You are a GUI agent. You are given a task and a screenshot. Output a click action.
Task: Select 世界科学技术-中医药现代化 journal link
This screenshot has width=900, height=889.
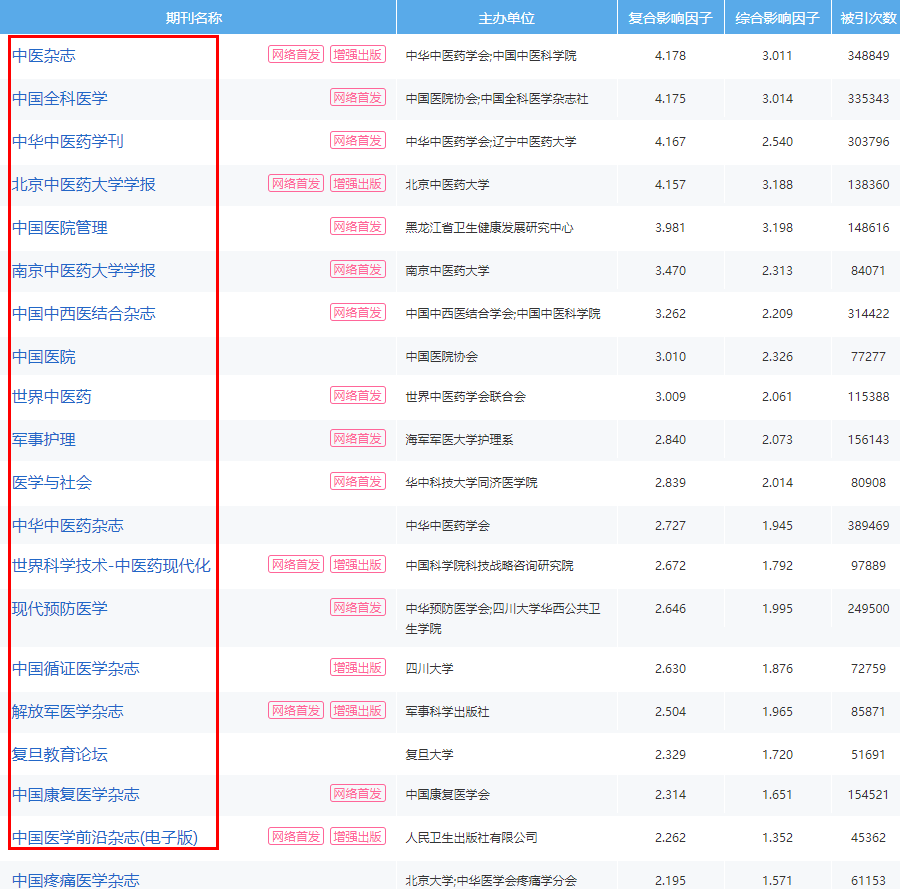pyautogui.click(x=111, y=565)
